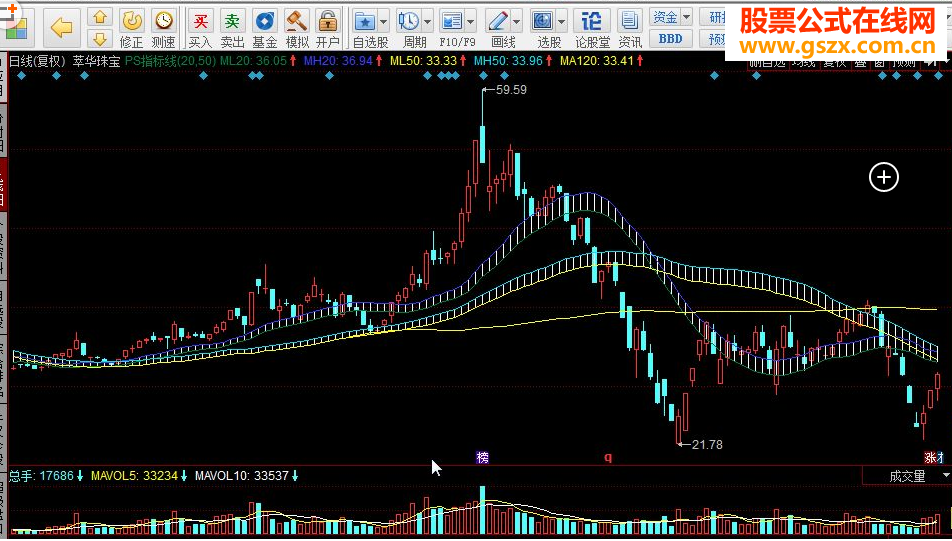Click the purple 榜 event marker
Viewport: 952px width, 541px height.
coord(483,457)
